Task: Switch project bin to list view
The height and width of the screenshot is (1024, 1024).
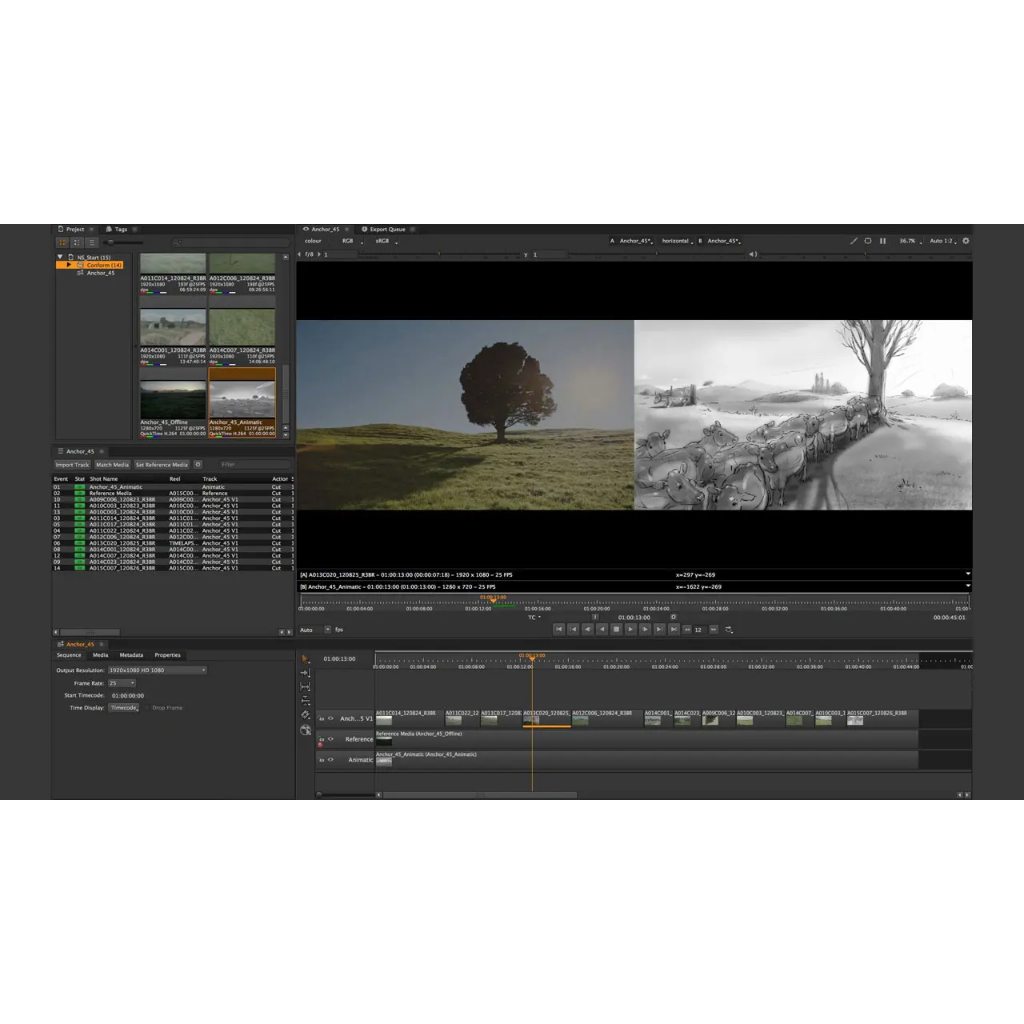Action: tap(91, 242)
